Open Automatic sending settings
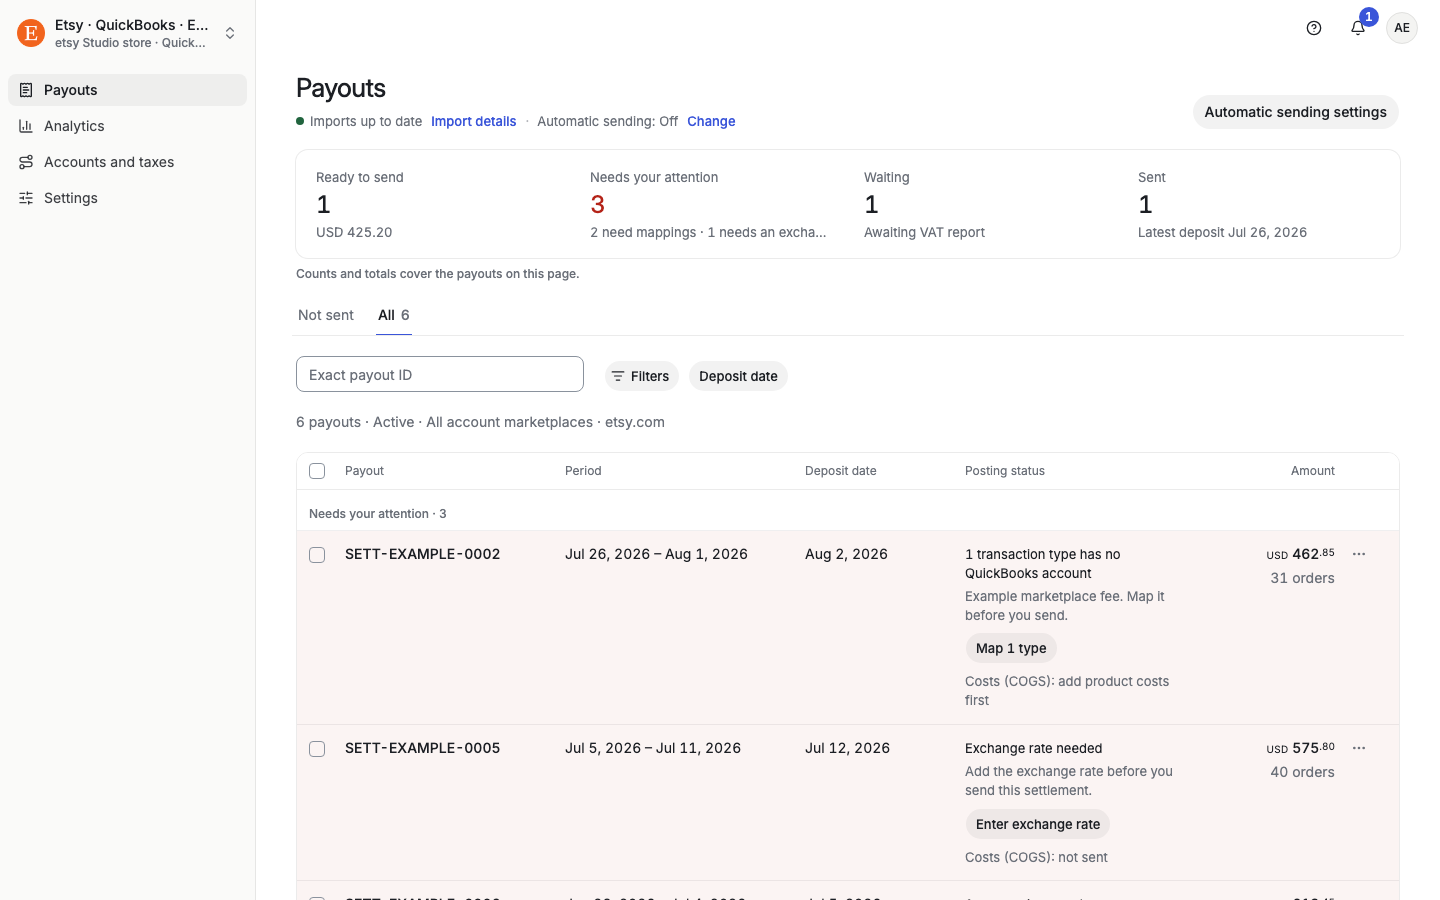The height and width of the screenshot is (900, 1440). (x=1295, y=112)
